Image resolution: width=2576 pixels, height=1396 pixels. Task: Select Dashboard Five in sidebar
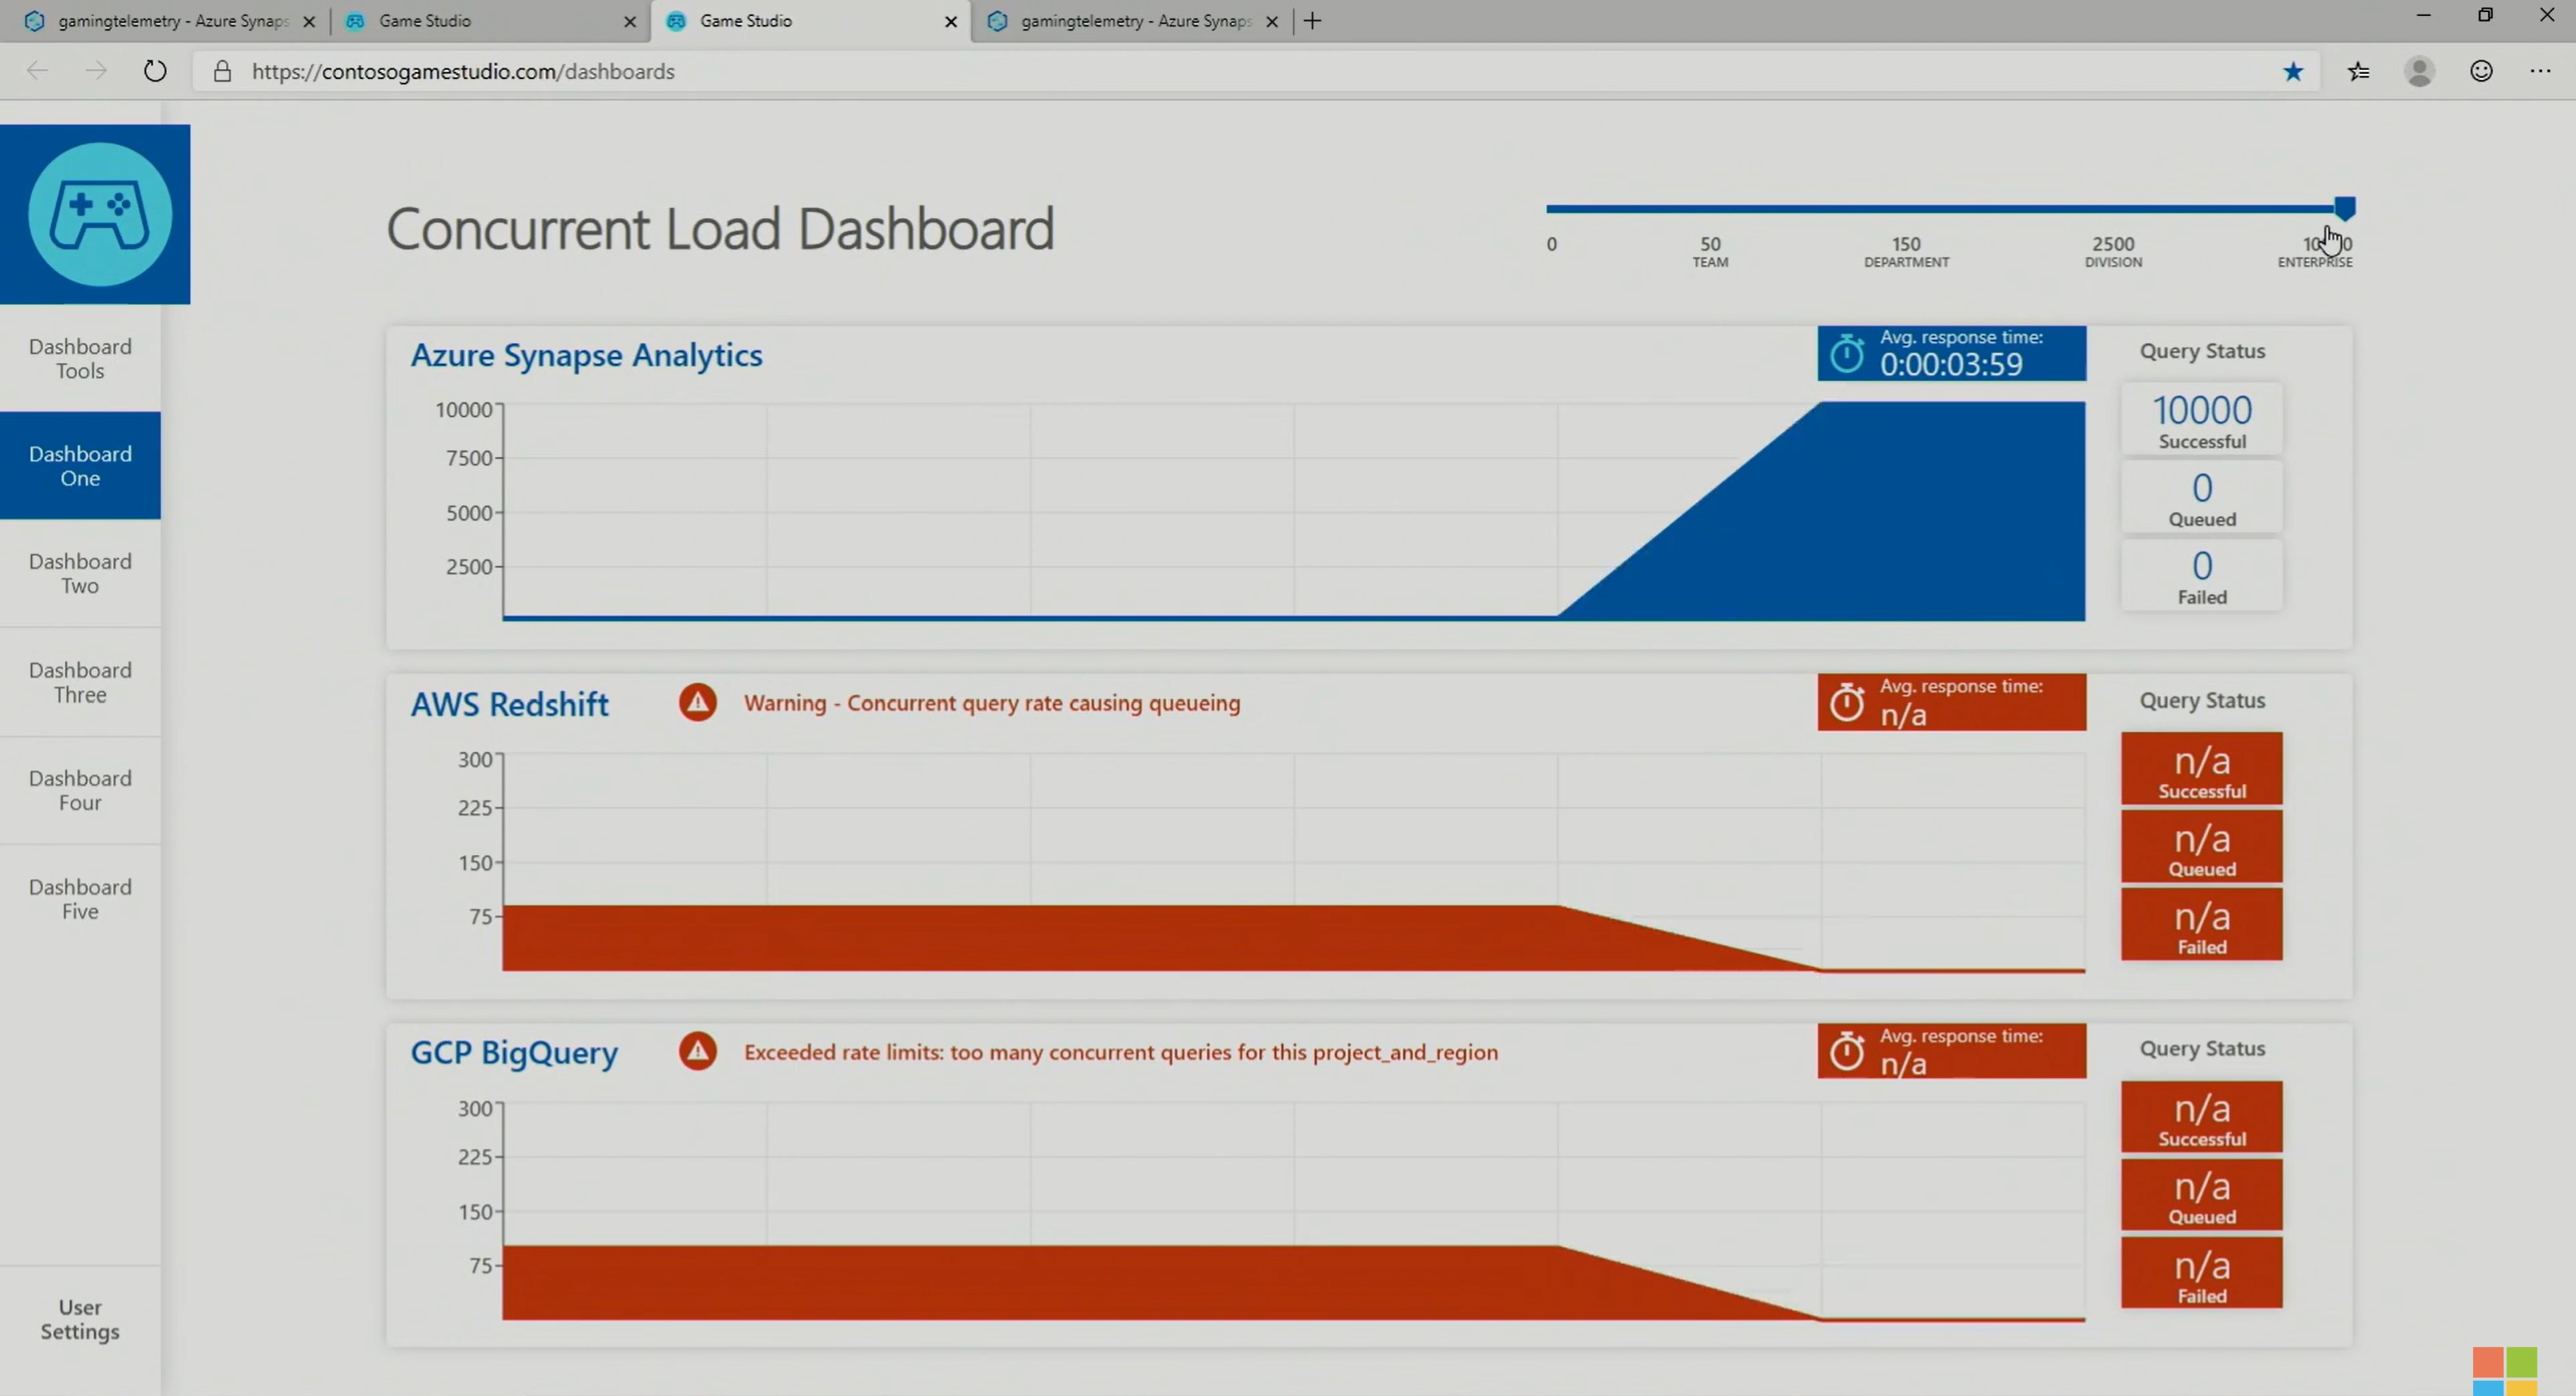[x=80, y=898]
